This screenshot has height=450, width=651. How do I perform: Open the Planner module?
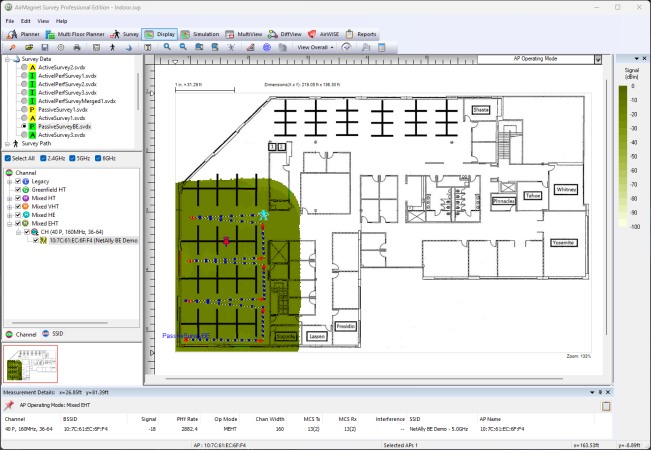click(23, 34)
